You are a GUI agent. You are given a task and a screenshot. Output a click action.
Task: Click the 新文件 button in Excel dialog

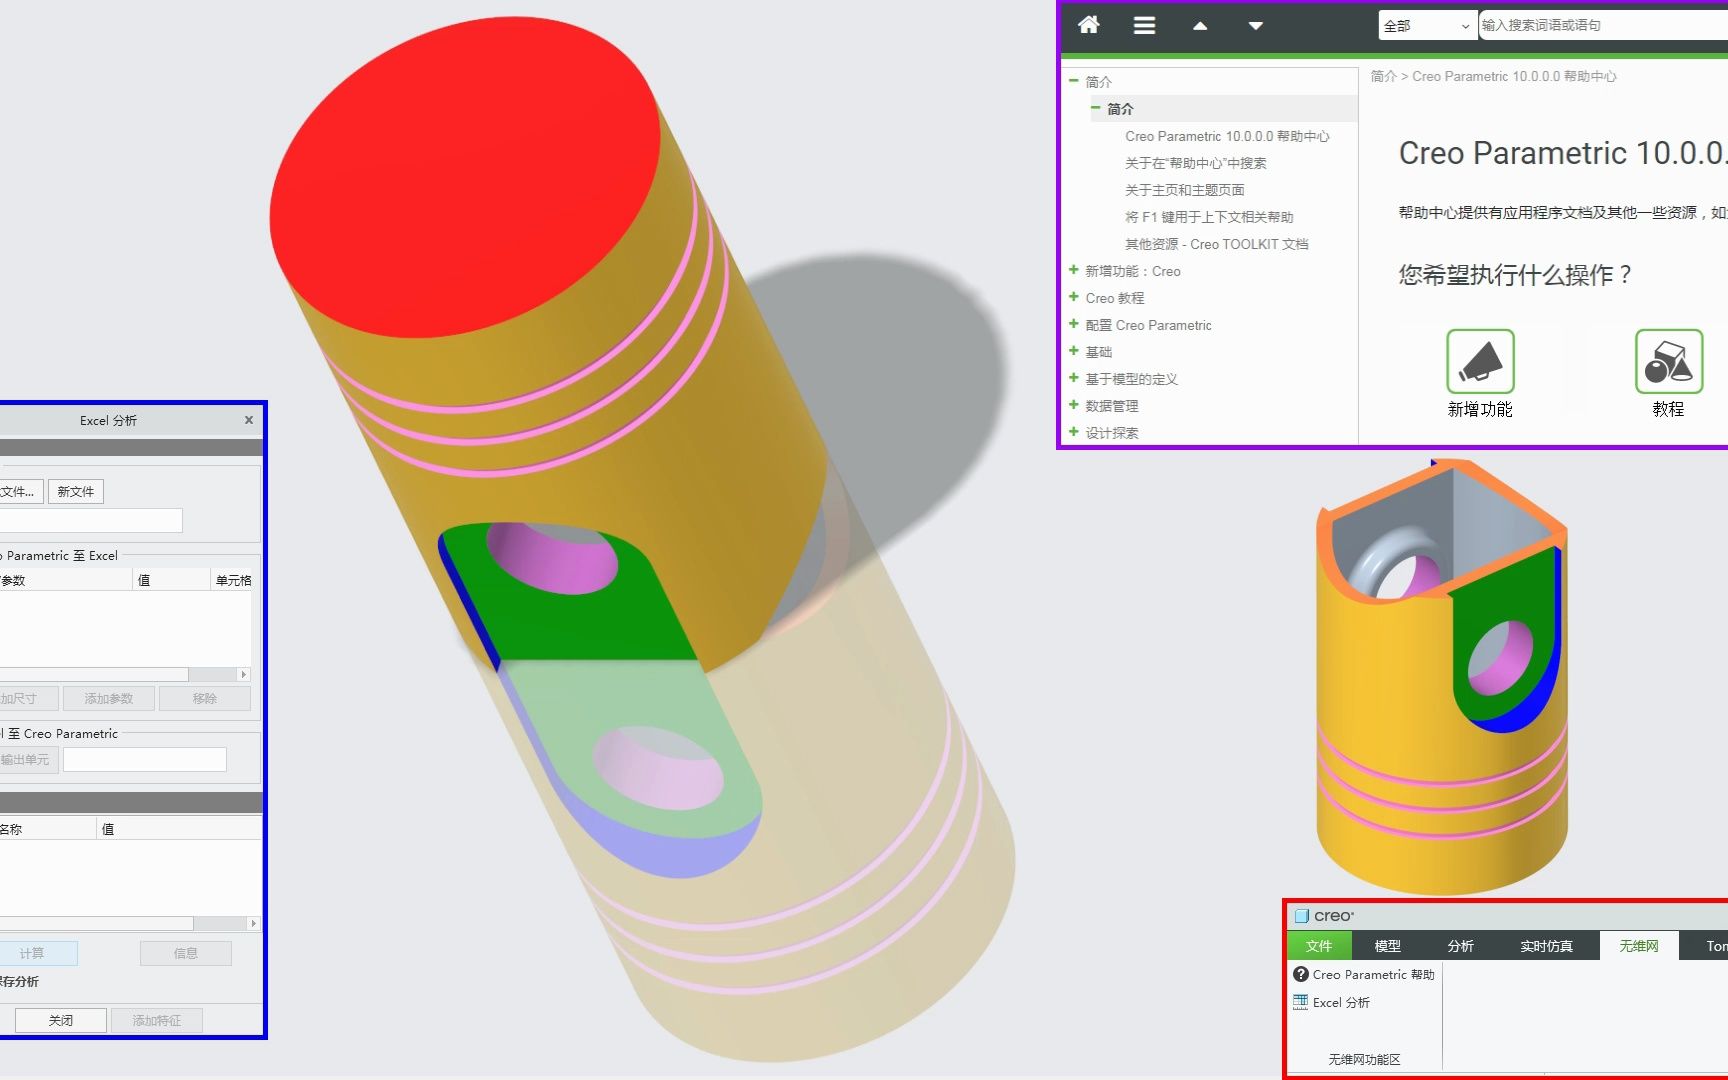pyautogui.click(x=76, y=491)
